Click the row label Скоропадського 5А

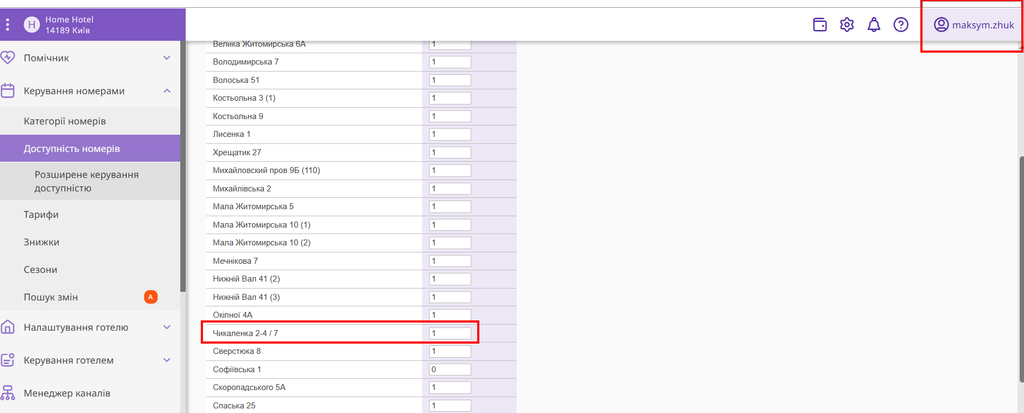(x=249, y=388)
